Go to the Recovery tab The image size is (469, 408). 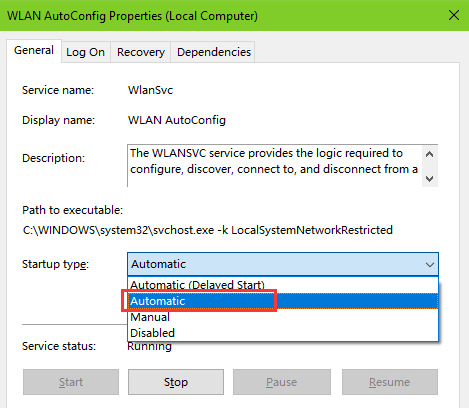click(141, 52)
